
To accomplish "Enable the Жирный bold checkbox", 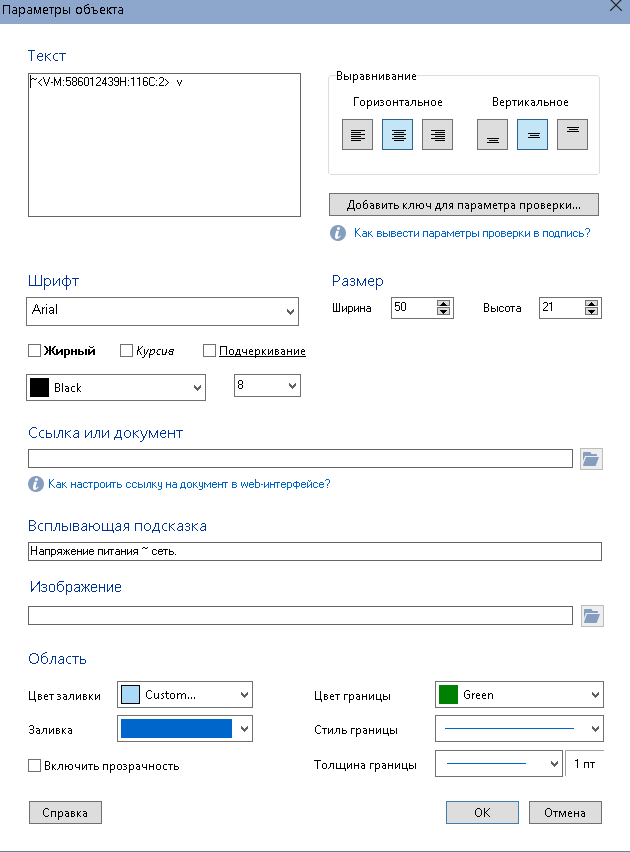I will [35, 351].
